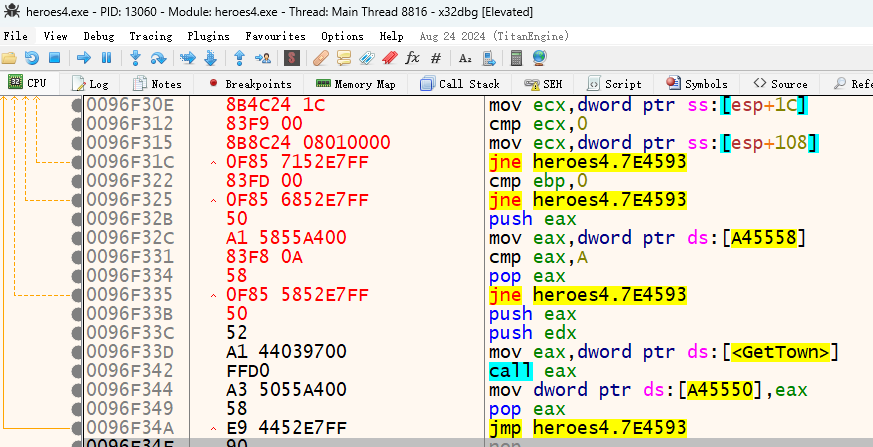873x447 pixels.
Task: Select 'mov eax,dword ptr ds:[A45558]' instruction
Action: [x=647, y=238]
